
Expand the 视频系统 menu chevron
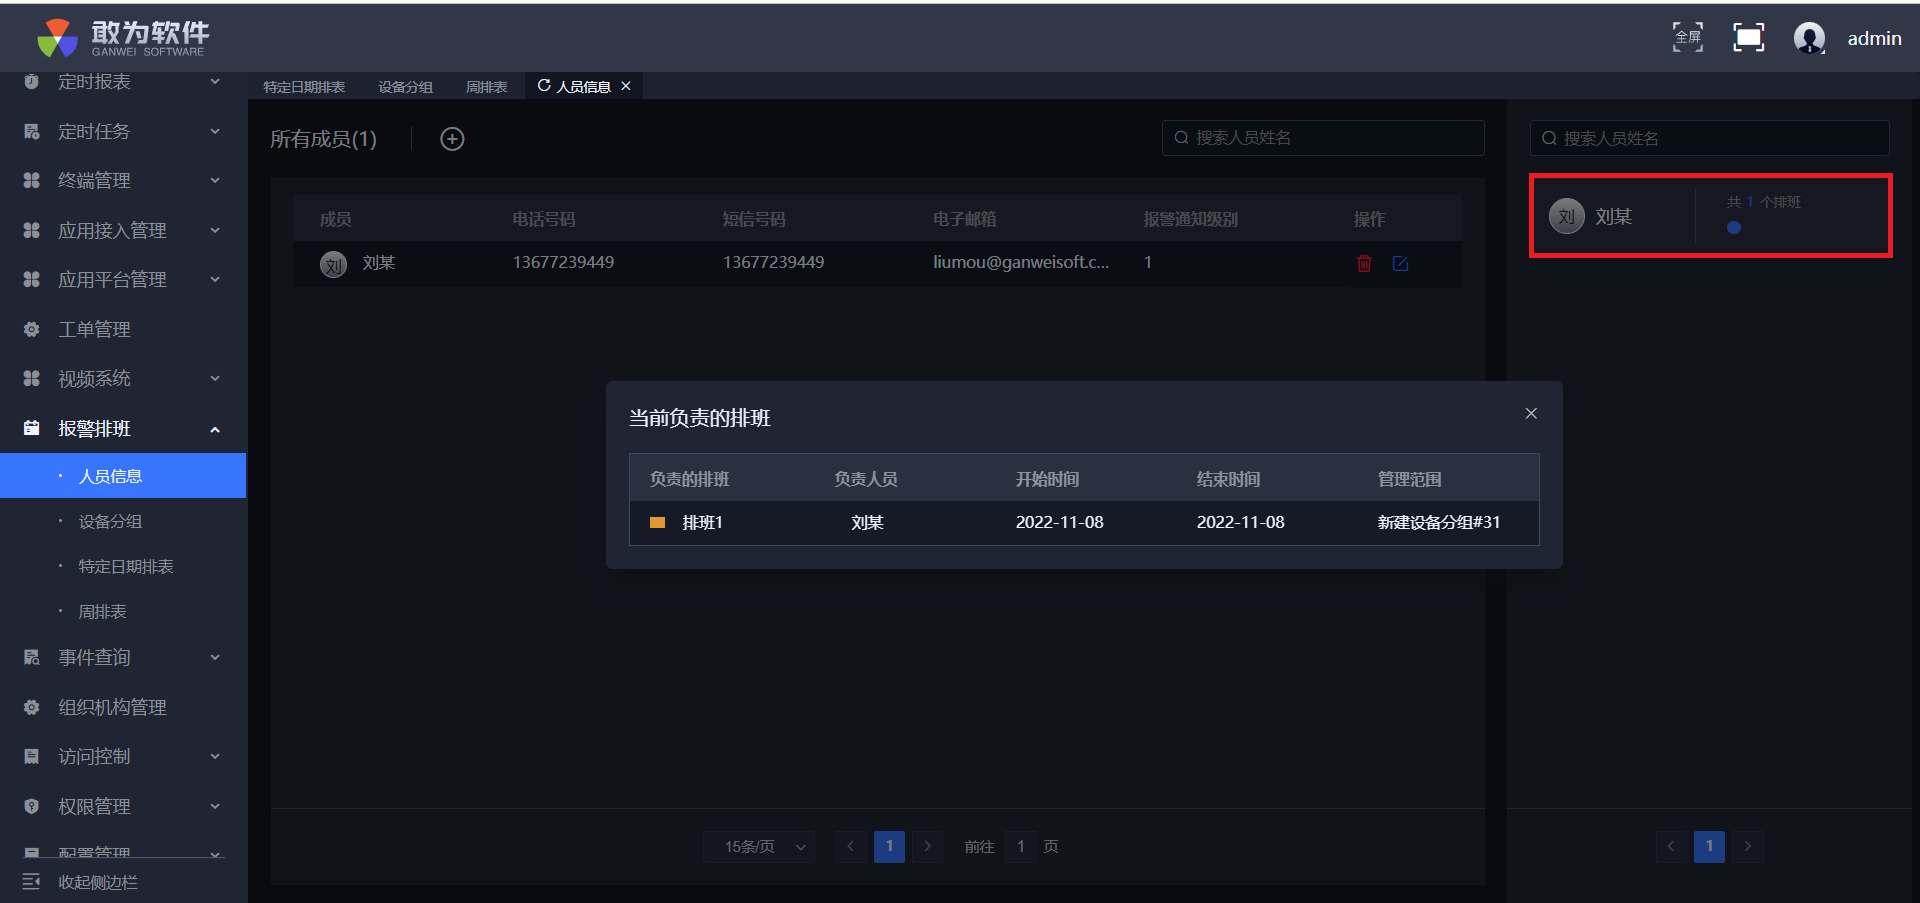tap(215, 378)
